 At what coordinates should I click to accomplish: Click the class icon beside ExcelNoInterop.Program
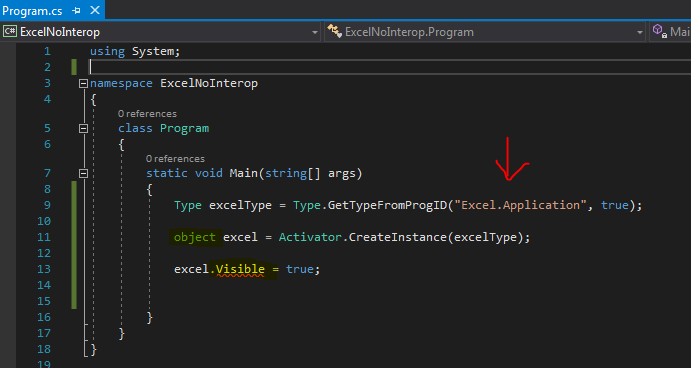click(x=334, y=31)
